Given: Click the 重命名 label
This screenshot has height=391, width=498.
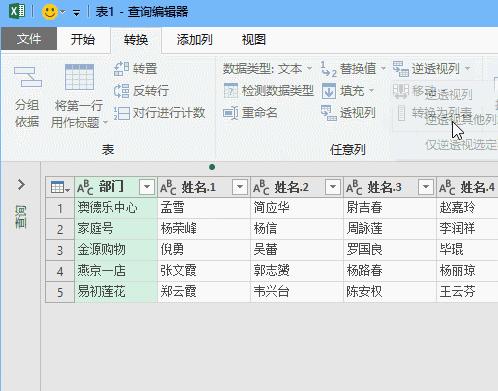Looking at the screenshot, I should [x=260, y=113].
